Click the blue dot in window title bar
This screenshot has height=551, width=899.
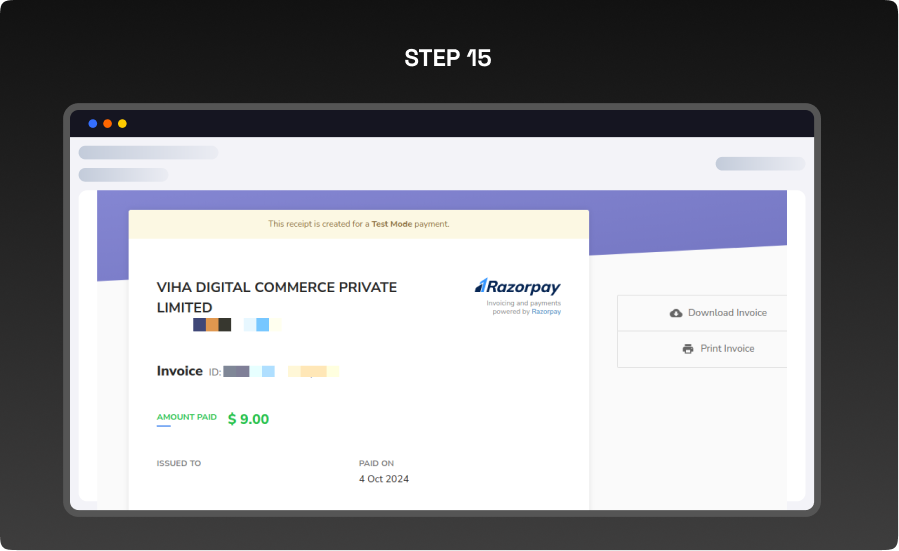[93, 124]
